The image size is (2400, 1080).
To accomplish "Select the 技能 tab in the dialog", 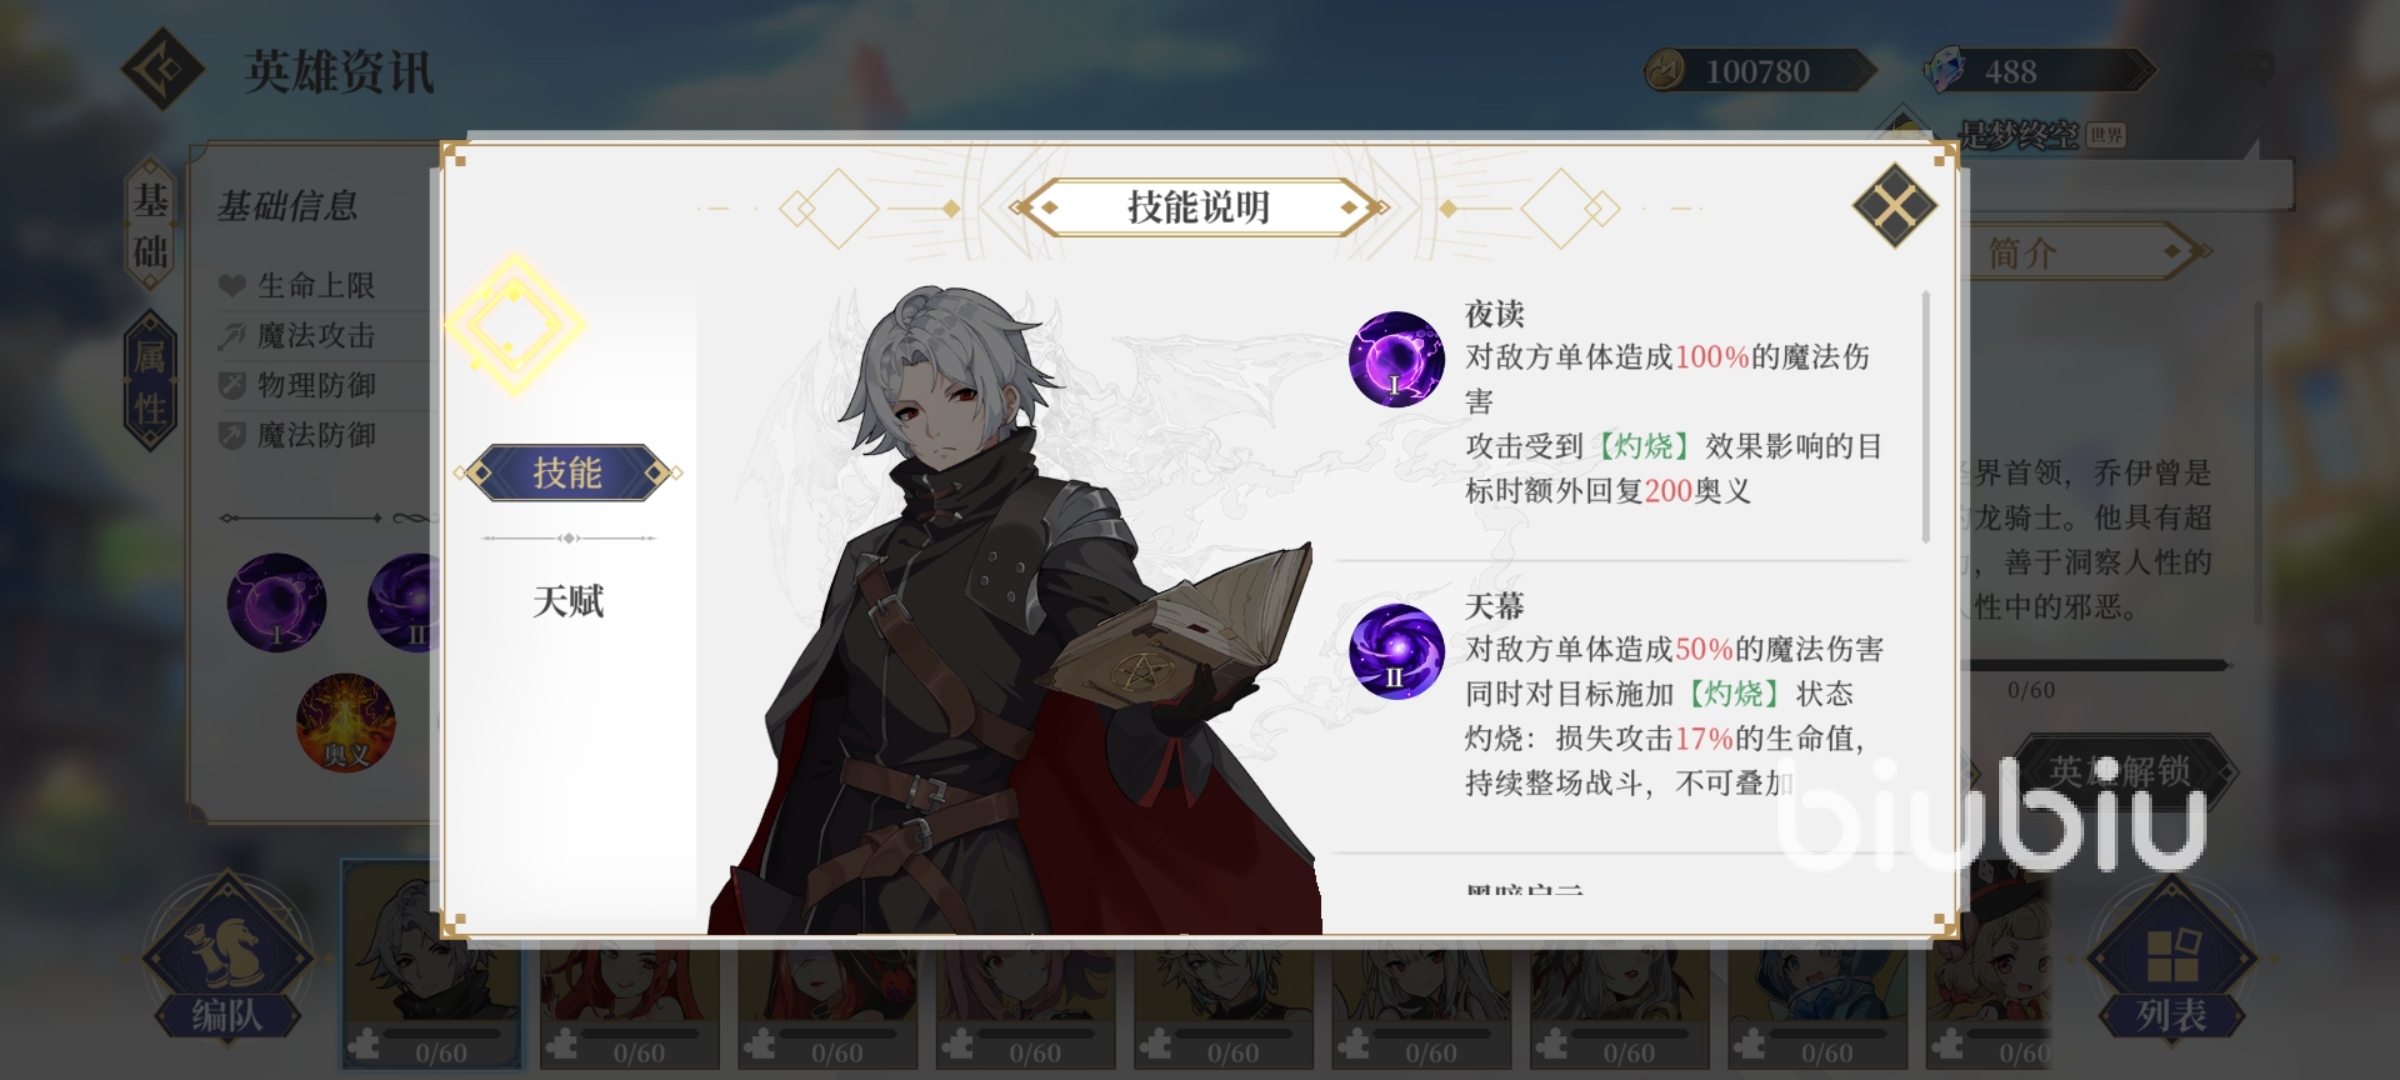I will pyautogui.click(x=568, y=472).
